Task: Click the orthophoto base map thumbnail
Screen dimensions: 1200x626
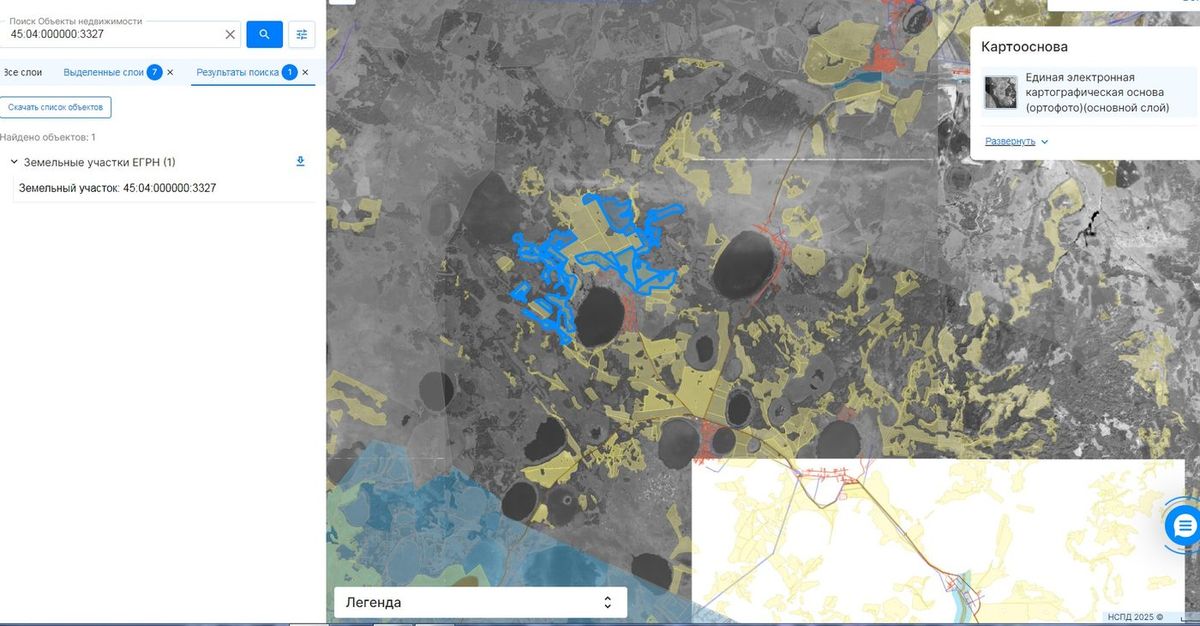Action: pos(1001,92)
